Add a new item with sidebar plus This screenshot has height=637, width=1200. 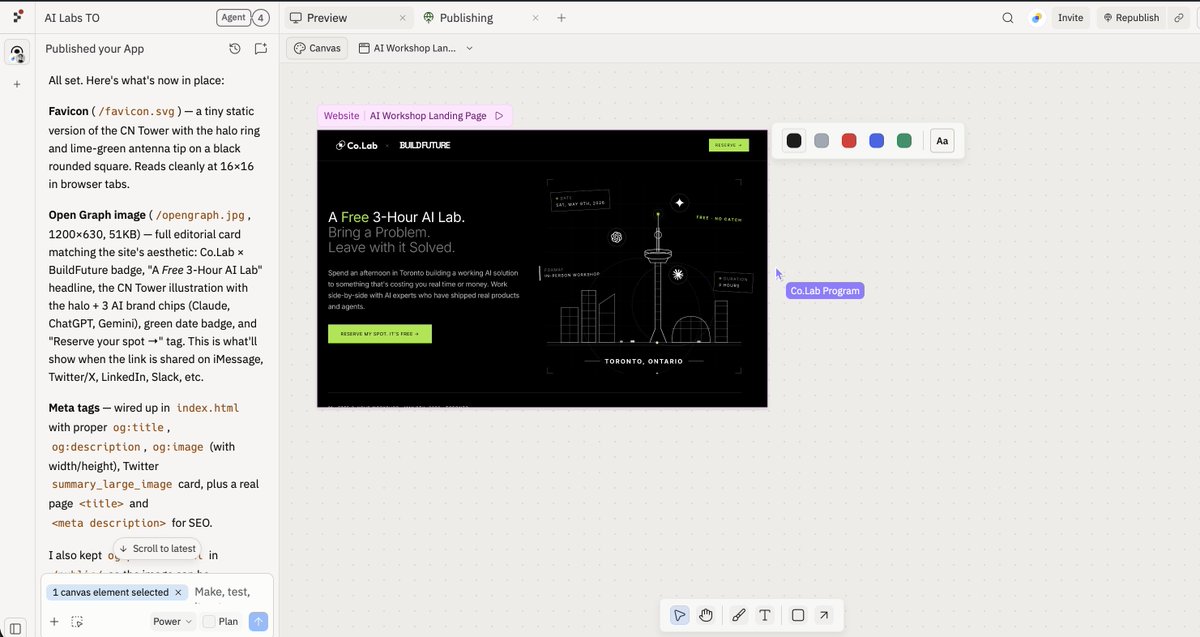click(x=17, y=84)
